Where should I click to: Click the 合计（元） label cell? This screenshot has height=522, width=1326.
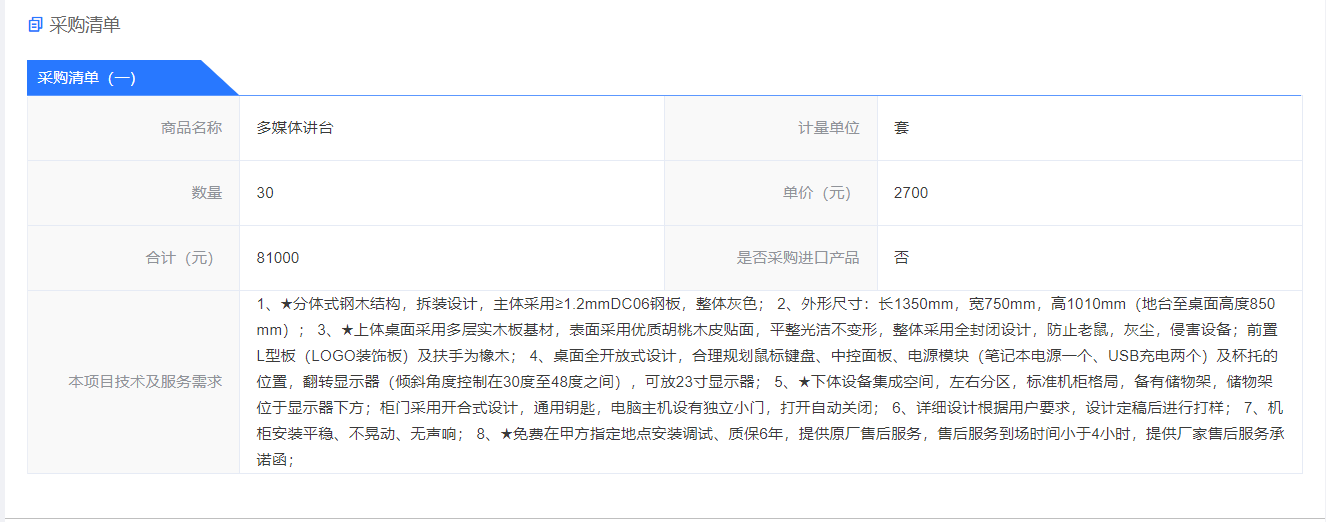180,258
